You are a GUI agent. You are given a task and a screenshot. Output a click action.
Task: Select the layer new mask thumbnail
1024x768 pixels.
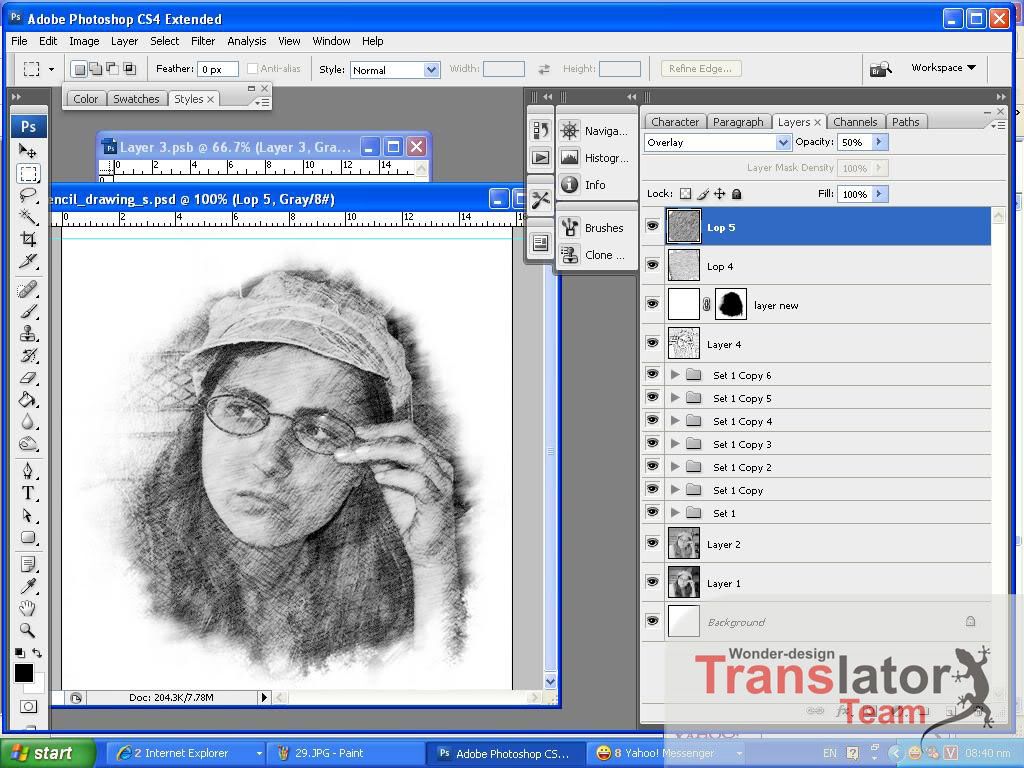click(731, 304)
